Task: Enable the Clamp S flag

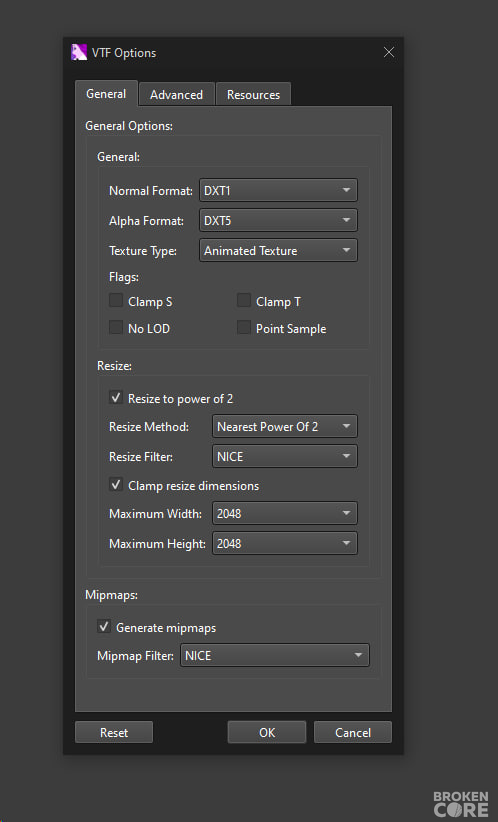Action: click(116, 300)
